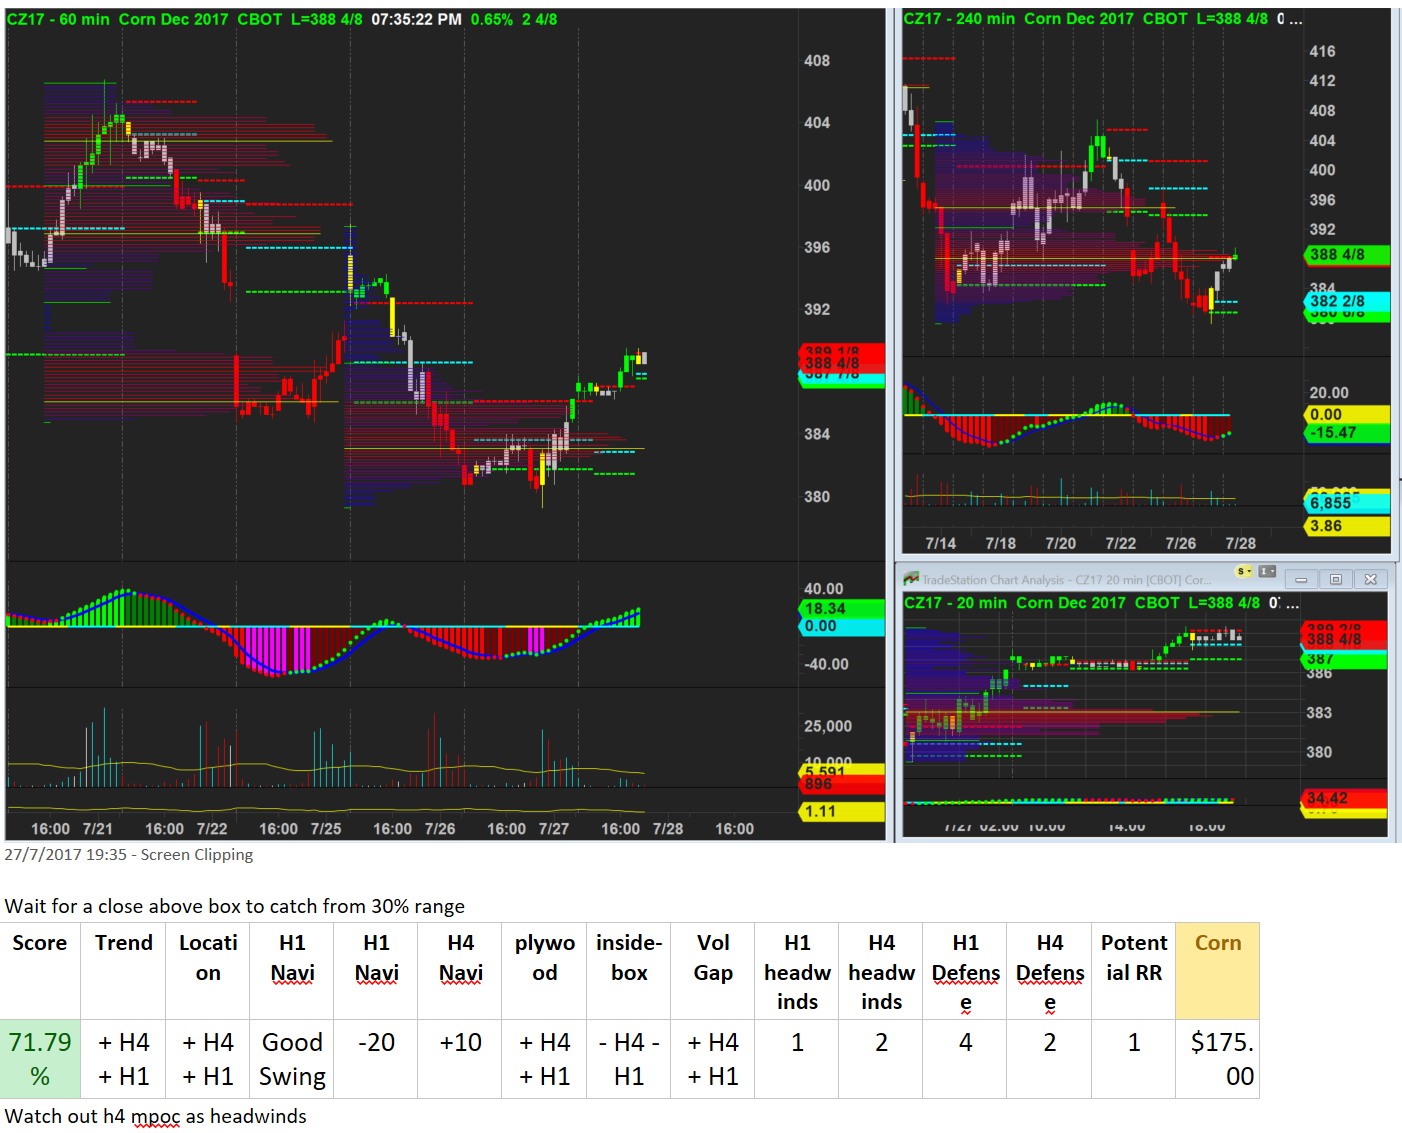Select the $175.00 cell in the table
This screenshot has height=1133, width=1402.
[x=1217, y=1059]
